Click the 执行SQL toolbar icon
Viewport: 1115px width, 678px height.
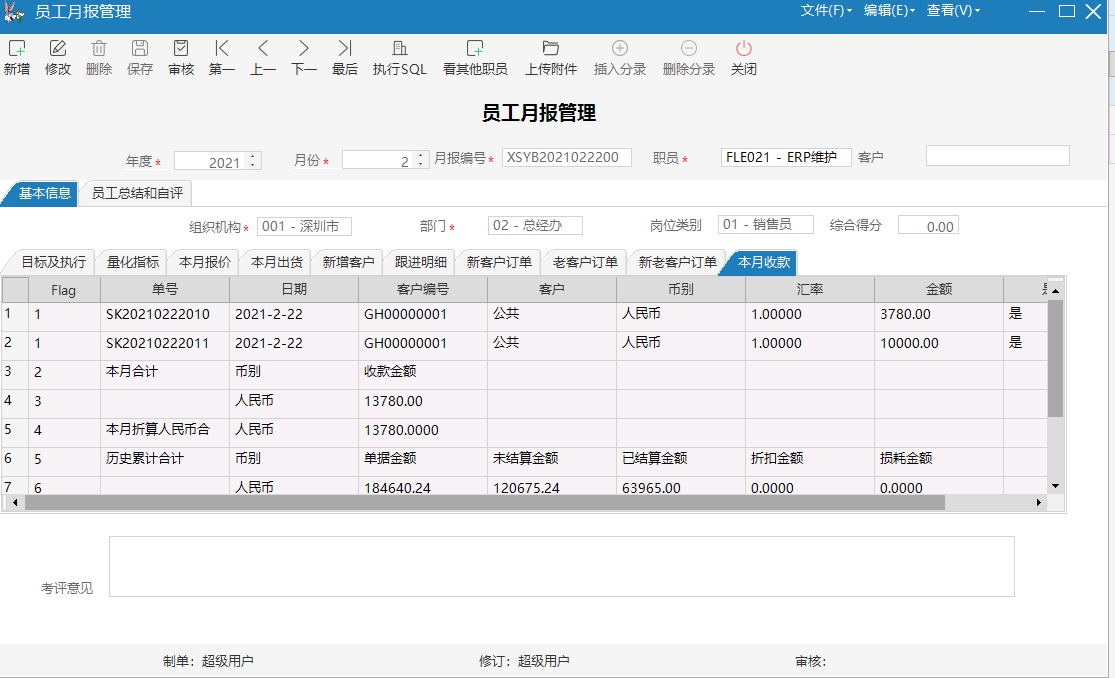point(400,48)
